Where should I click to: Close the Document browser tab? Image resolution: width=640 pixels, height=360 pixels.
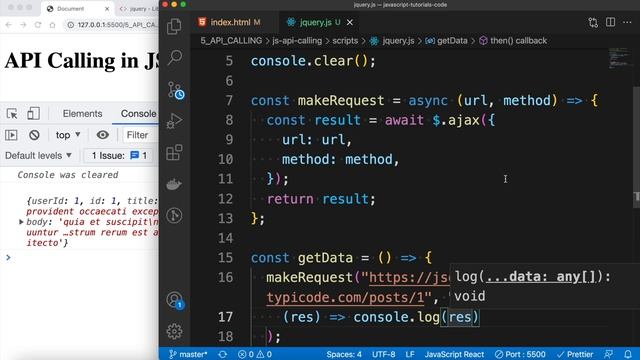107,9
